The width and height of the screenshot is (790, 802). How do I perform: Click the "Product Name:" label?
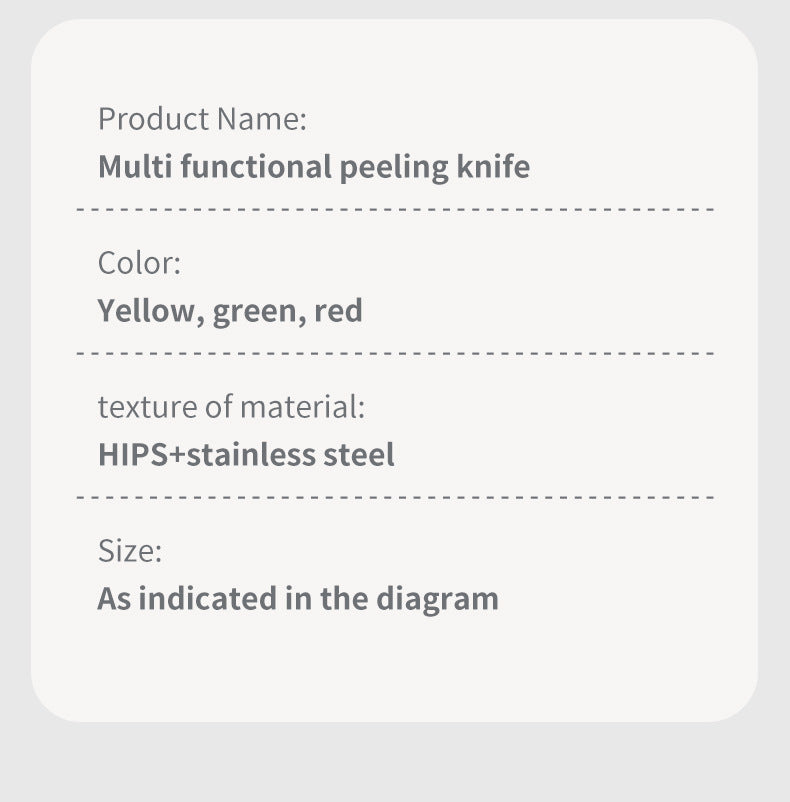click(x=202, y=119)
